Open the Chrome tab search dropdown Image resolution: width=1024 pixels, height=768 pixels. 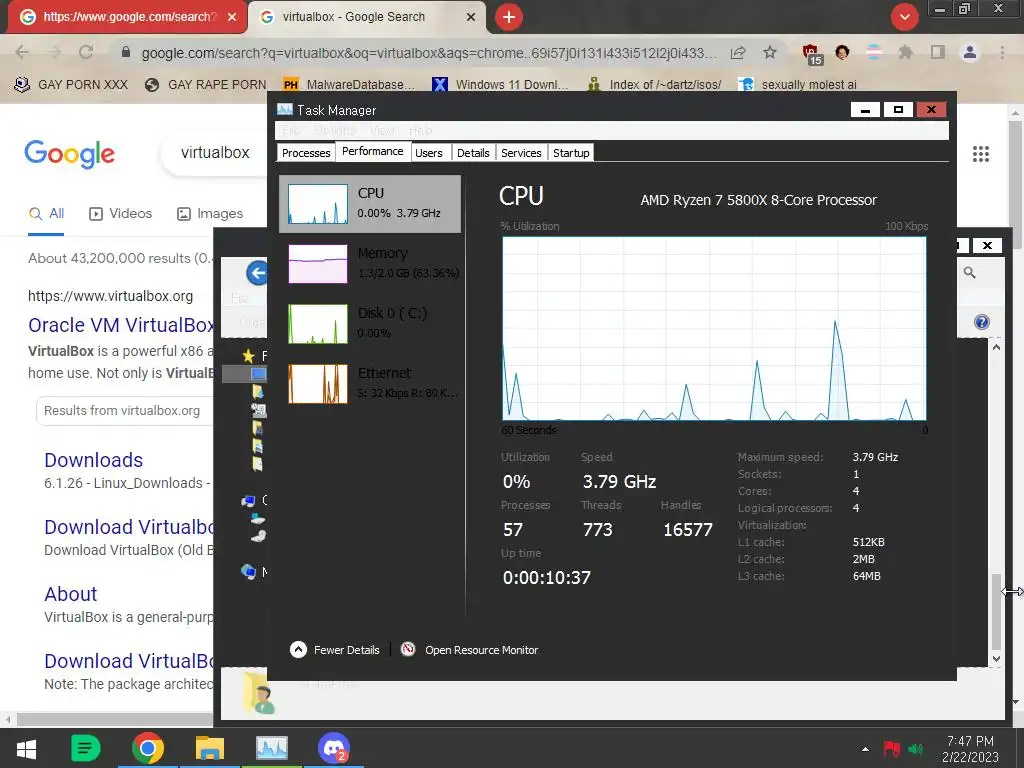pos(904,17)
